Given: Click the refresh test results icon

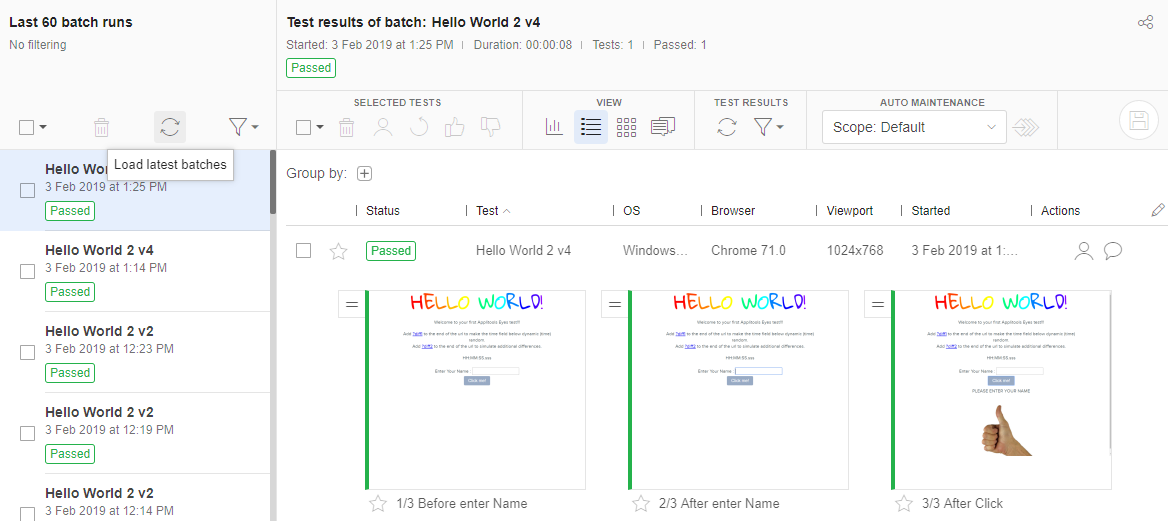Looking at the screenshot, I should pos(727,127).
